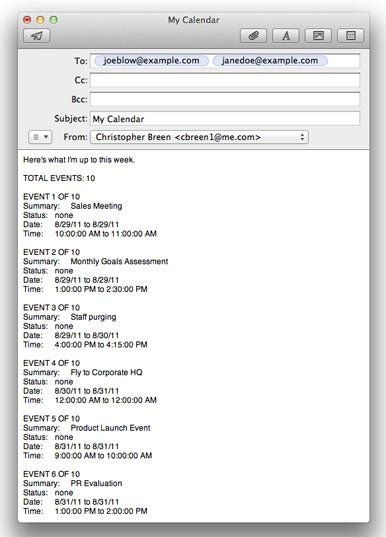Zoom the window with the green button
The width and height of the screenshot is (386, 537).
(x=54, y=20)
